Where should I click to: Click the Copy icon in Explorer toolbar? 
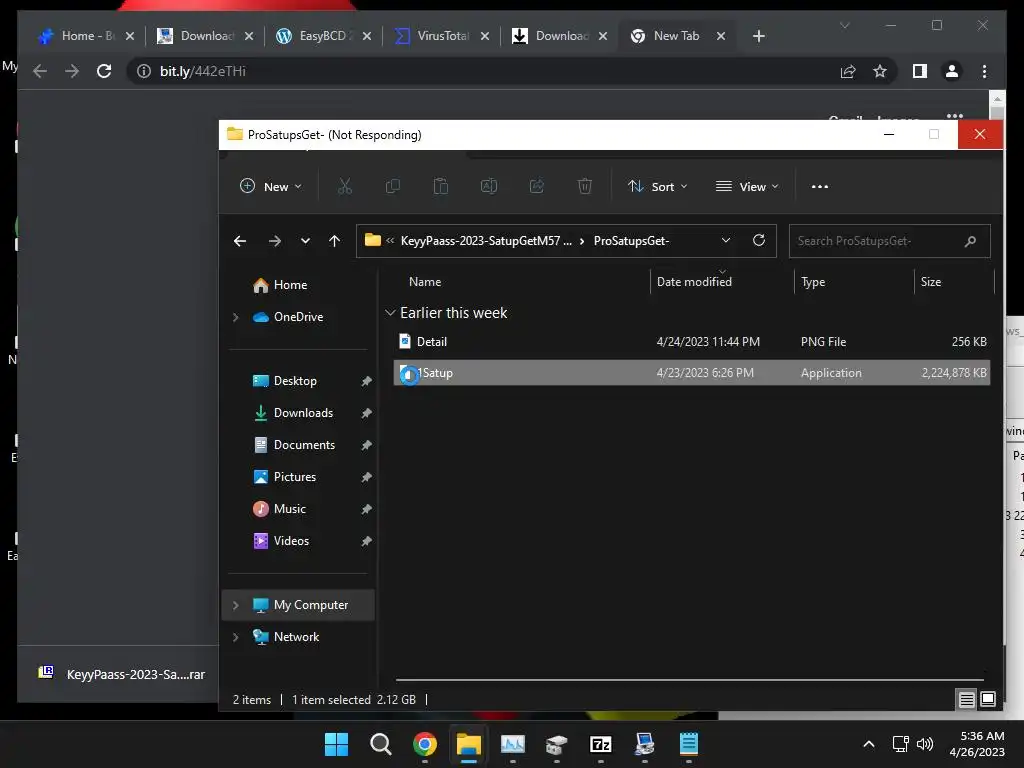click(392, 187)
